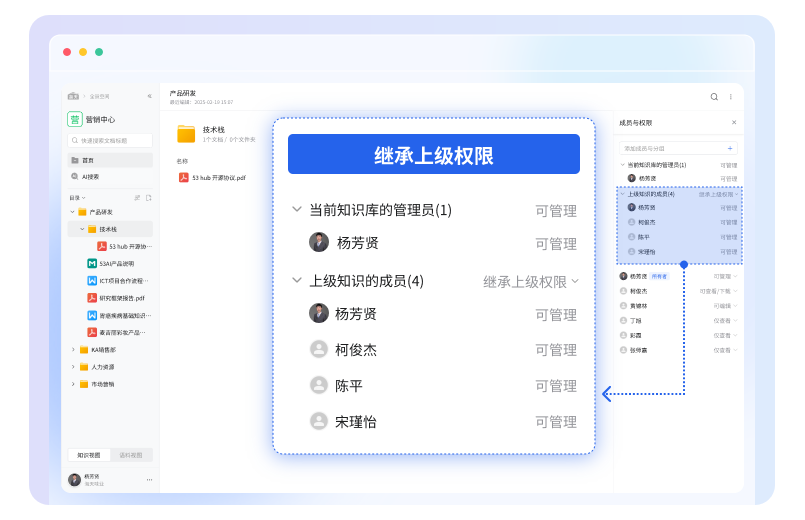Image resolution: width=805 pixels, height=520 pixels.
Task: Open the 技术栈 large folder icon
Action: coord(186,133)
